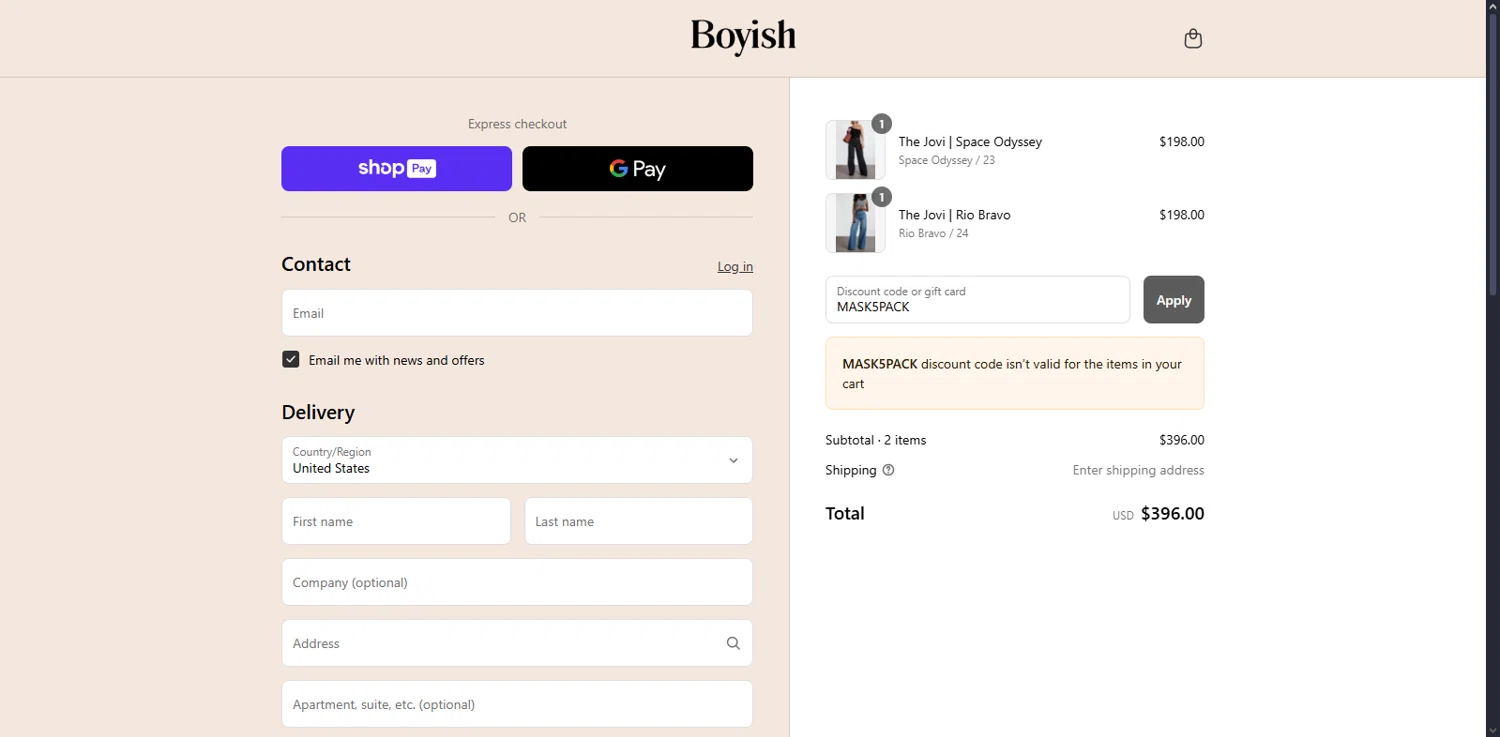Click the 'Rio Bravo / 24' variant text
This screenshot has width=1500, height=737.
[933, 233]
